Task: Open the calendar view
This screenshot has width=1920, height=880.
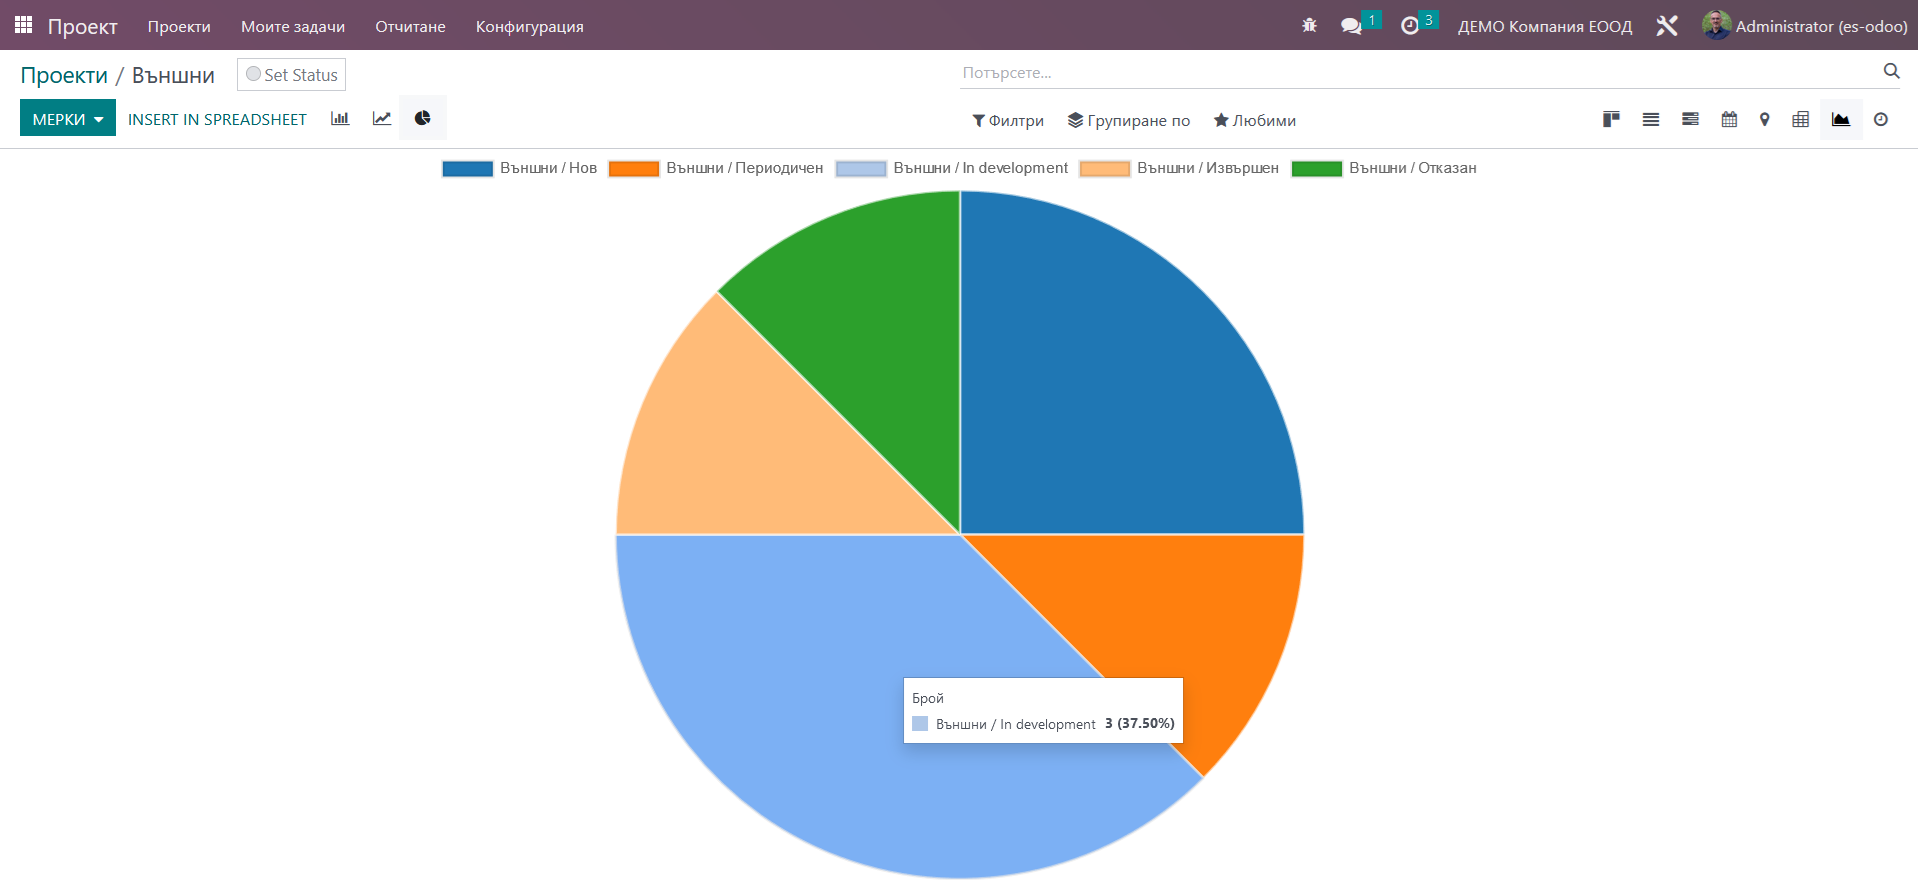Action: 1729,120
